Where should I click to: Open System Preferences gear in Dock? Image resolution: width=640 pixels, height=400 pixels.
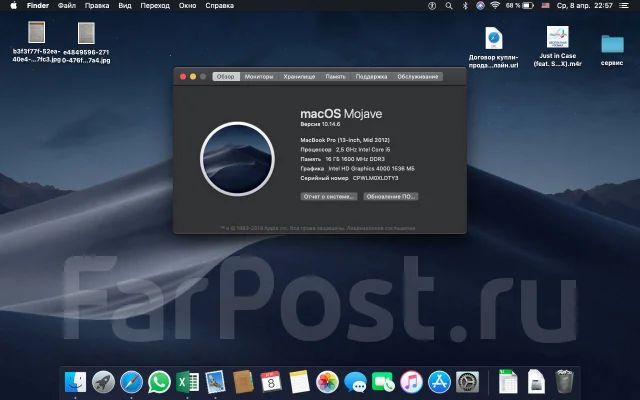click(467, 382)
